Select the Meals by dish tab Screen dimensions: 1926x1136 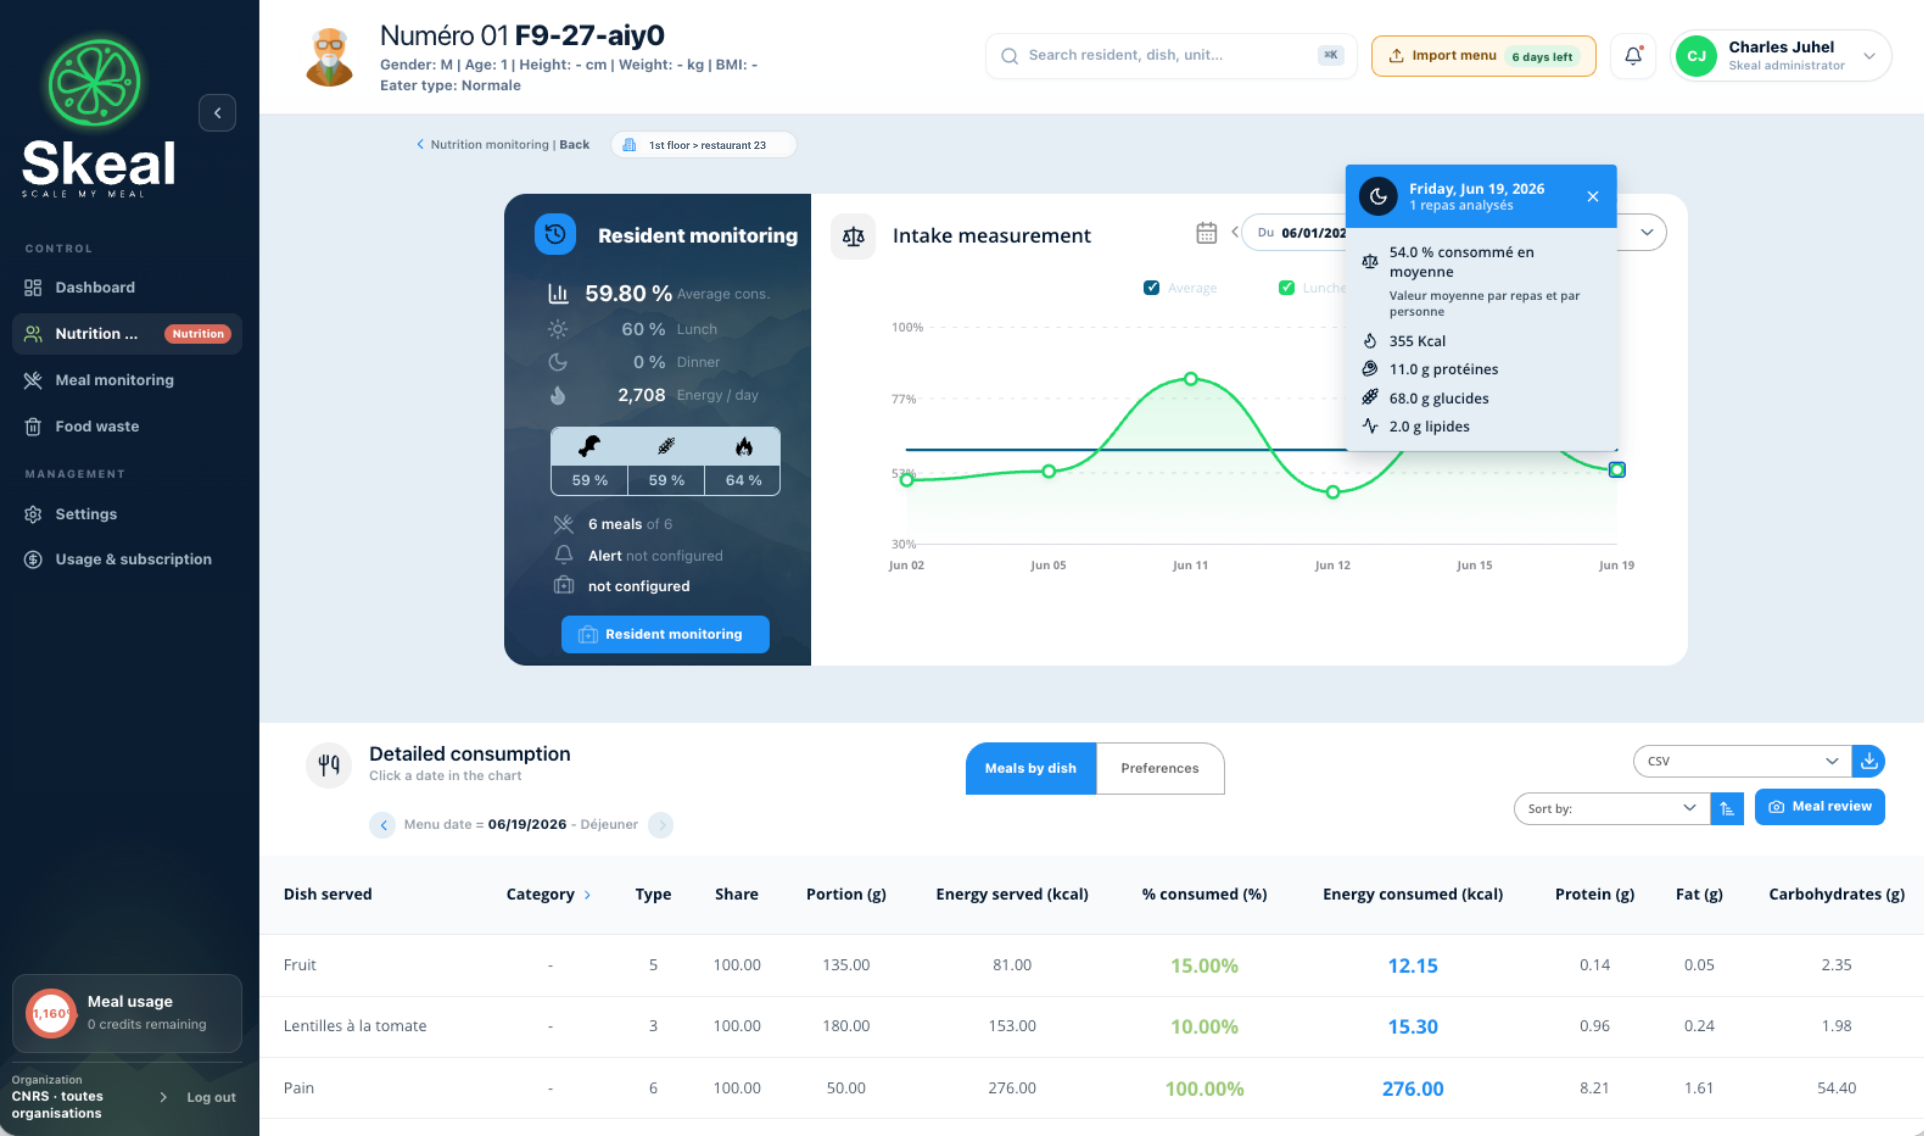pyautogui.click(x=1030, y=768)
